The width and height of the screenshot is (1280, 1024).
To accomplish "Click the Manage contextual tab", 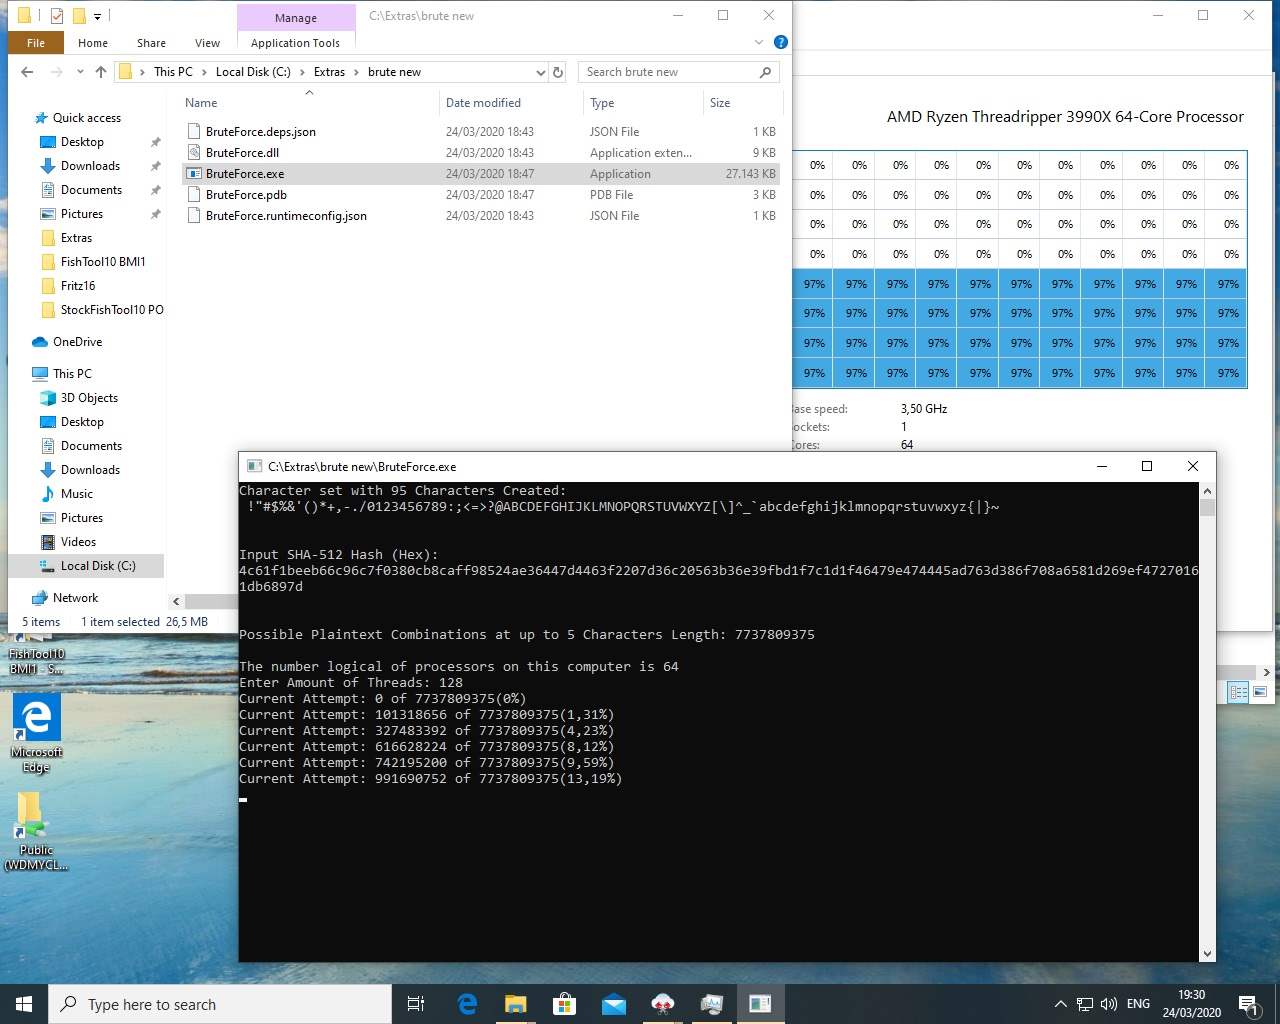I will (x=296, y=18).
